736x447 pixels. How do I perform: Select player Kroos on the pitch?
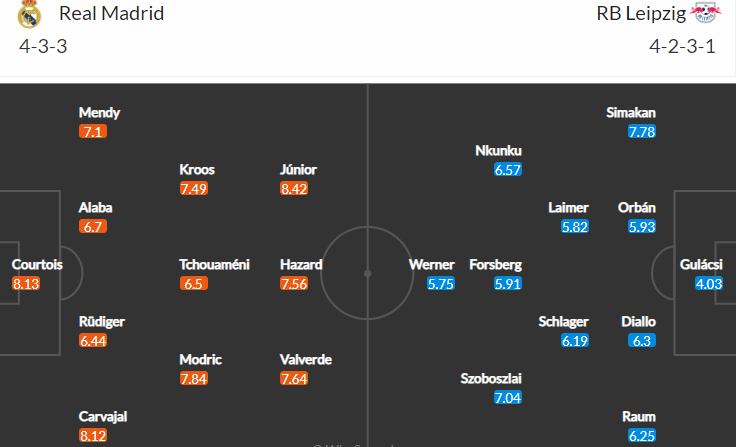pyautogui.click(x=197, y=170)
